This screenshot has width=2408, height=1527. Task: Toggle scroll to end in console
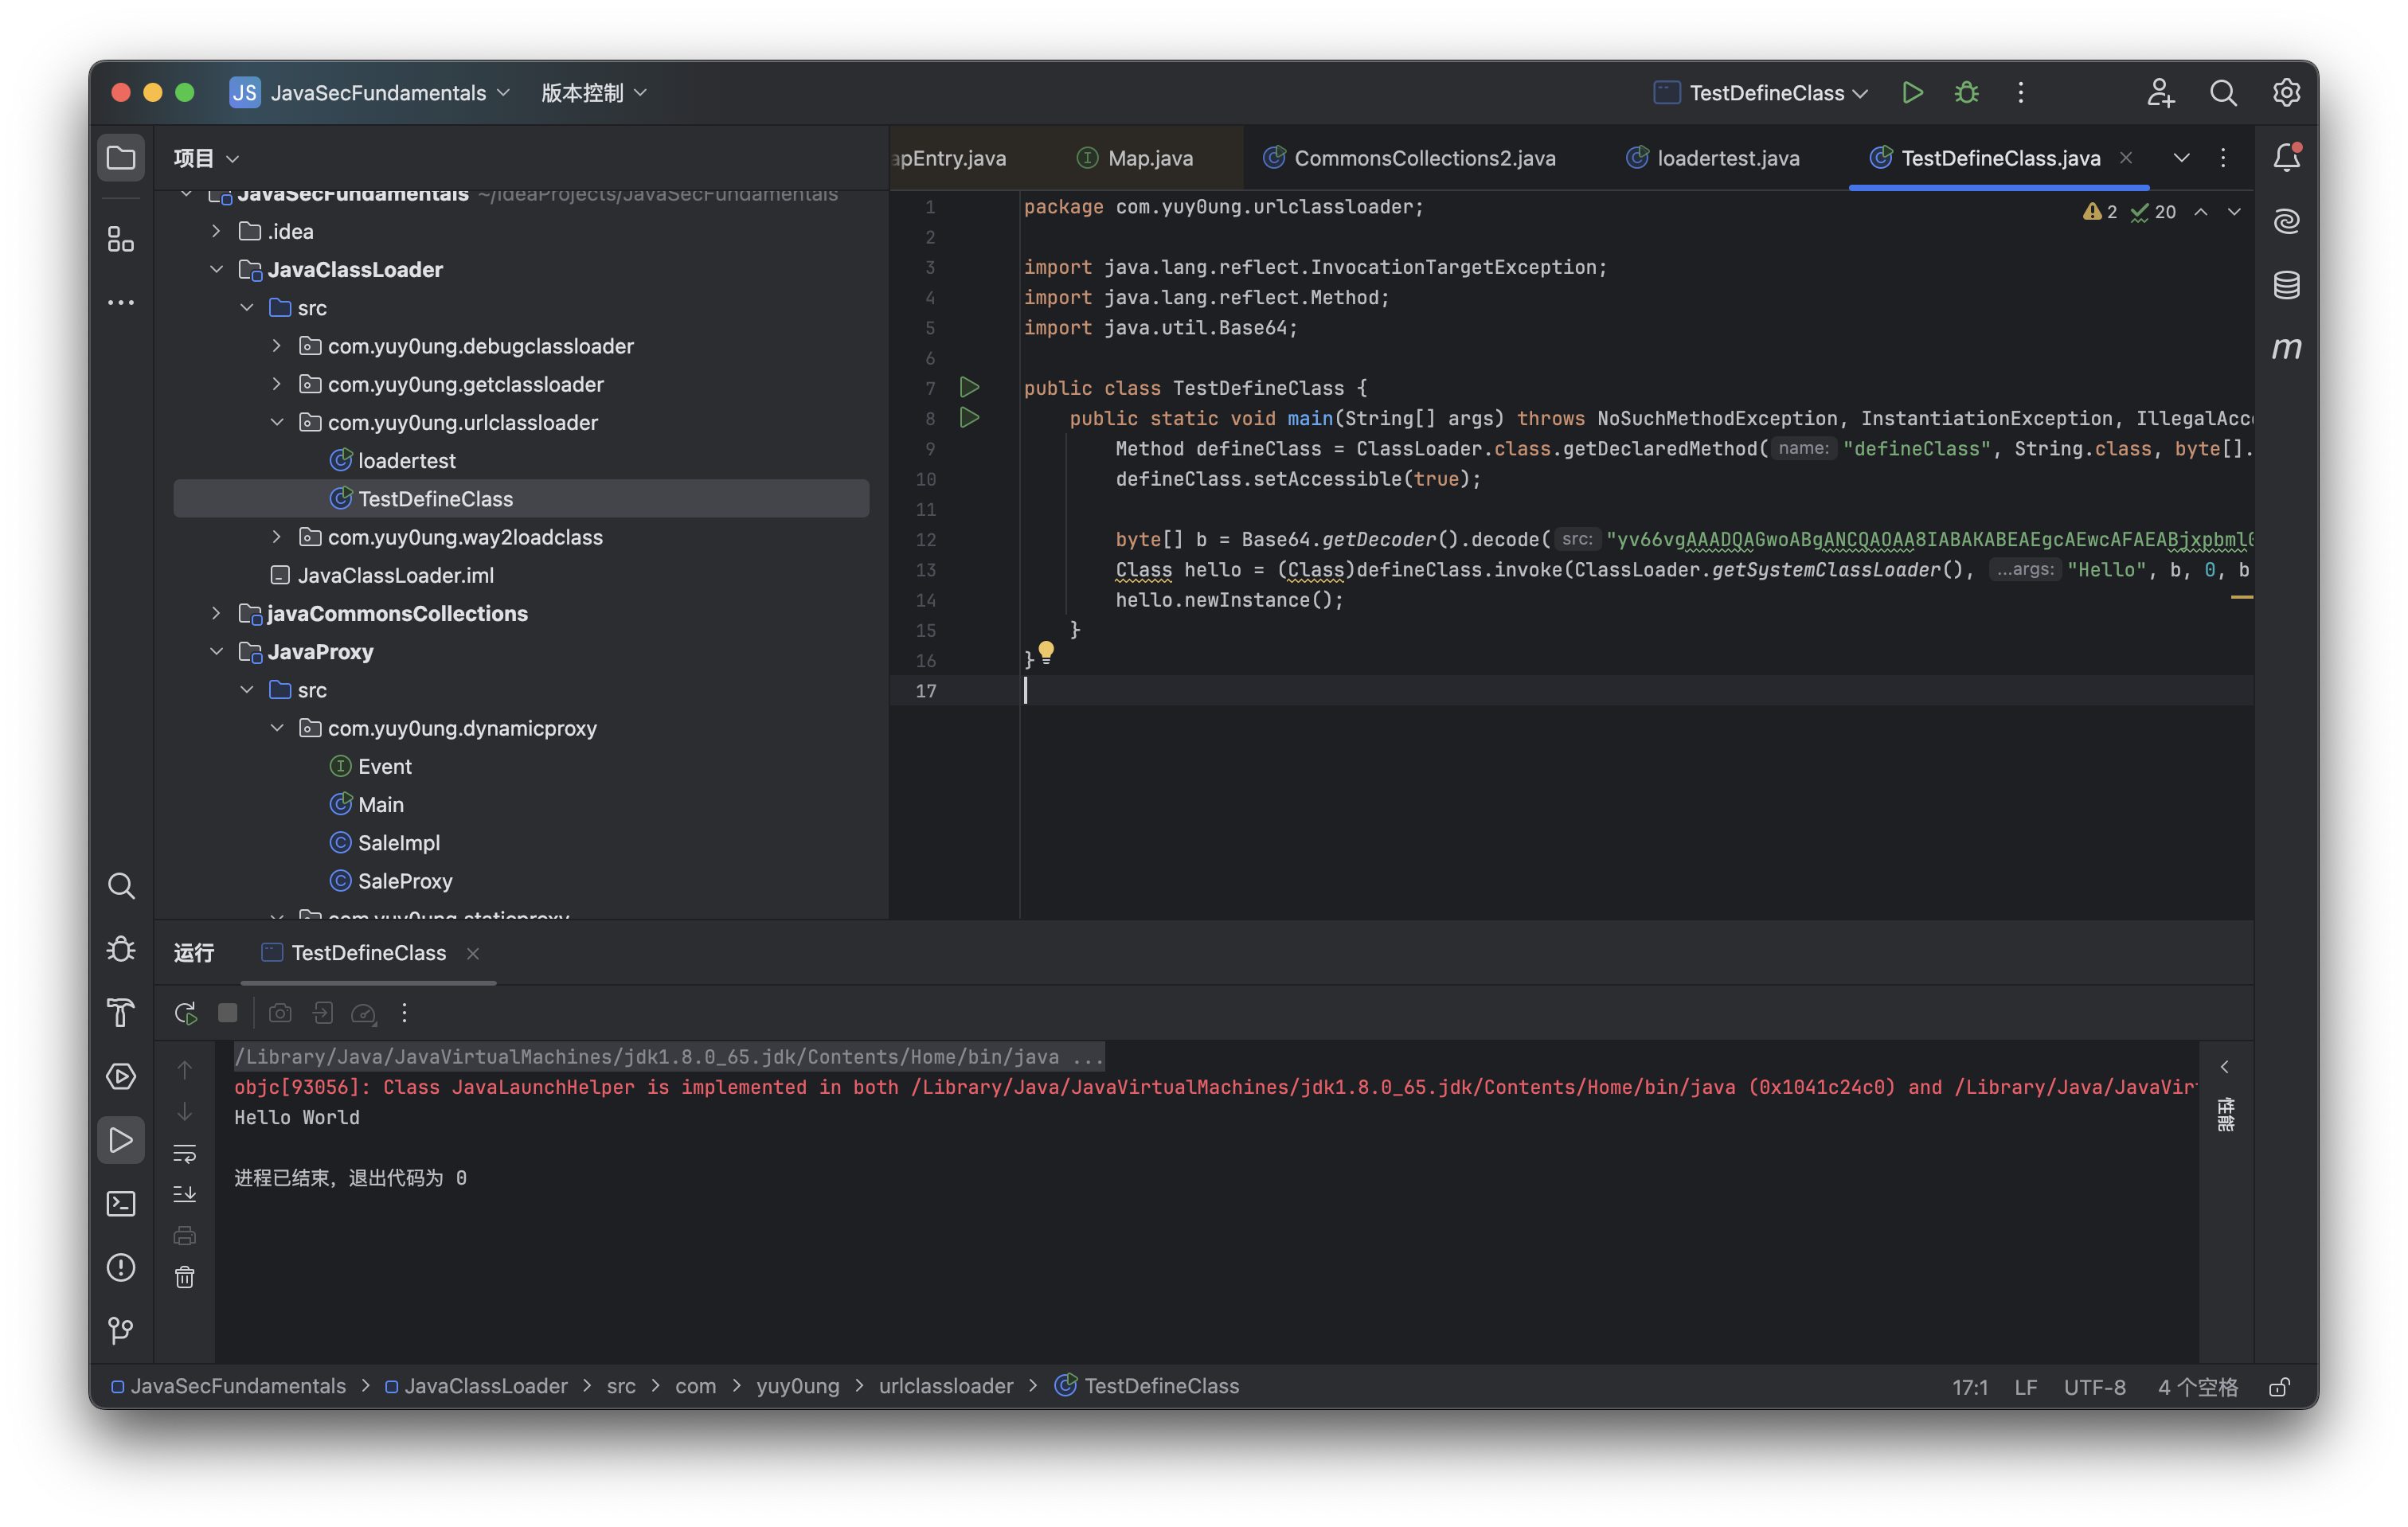point(185,1195)
